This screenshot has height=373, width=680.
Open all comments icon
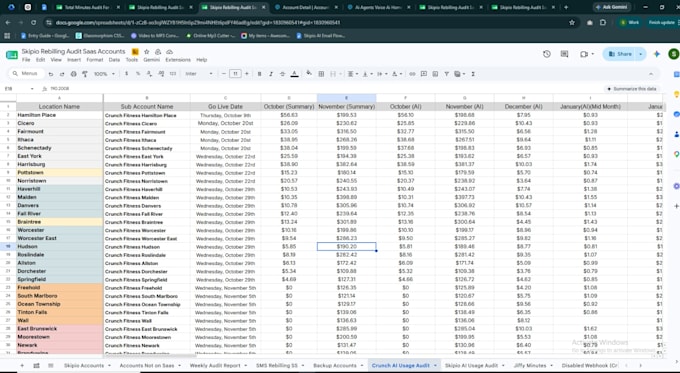(x=564, y=54)
